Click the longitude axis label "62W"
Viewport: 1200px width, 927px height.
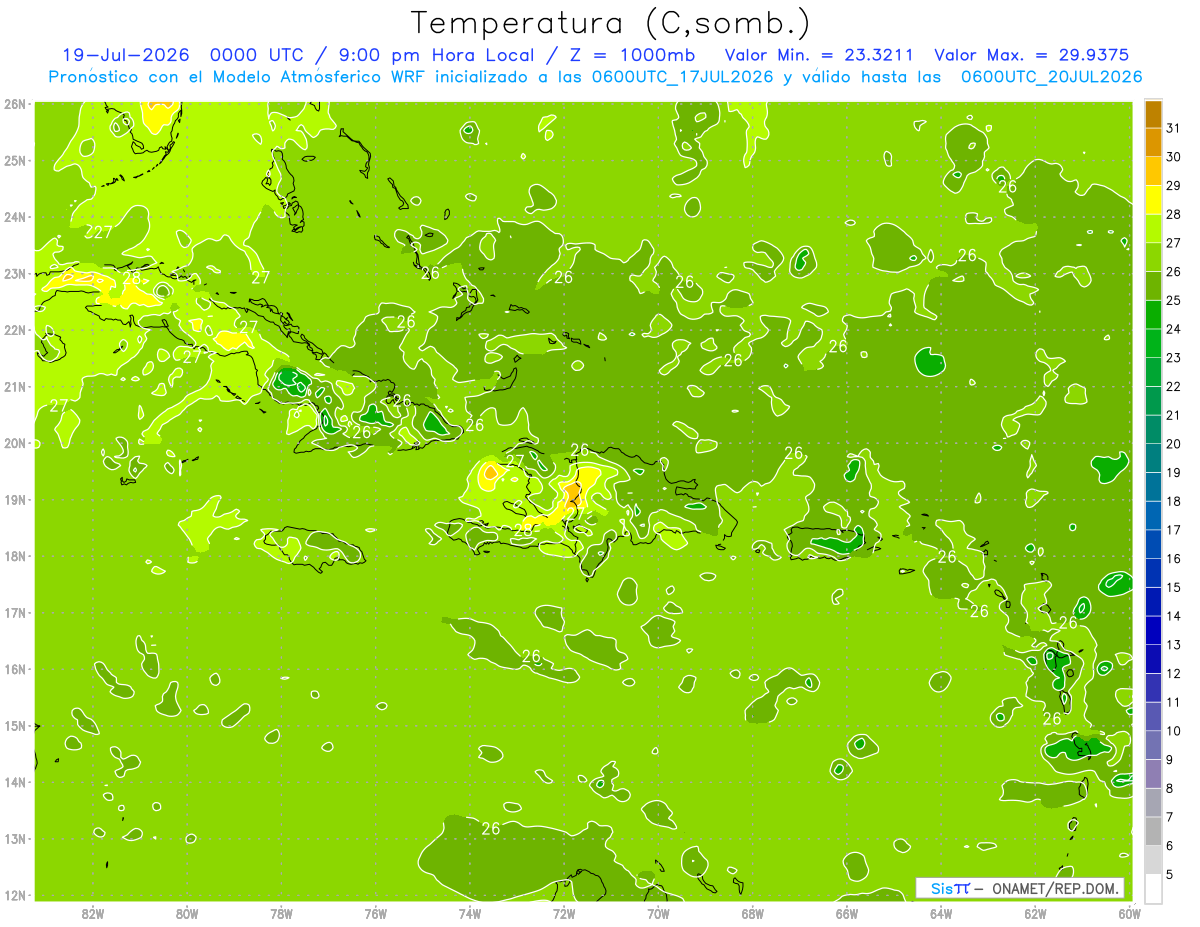coord(1035,913)
